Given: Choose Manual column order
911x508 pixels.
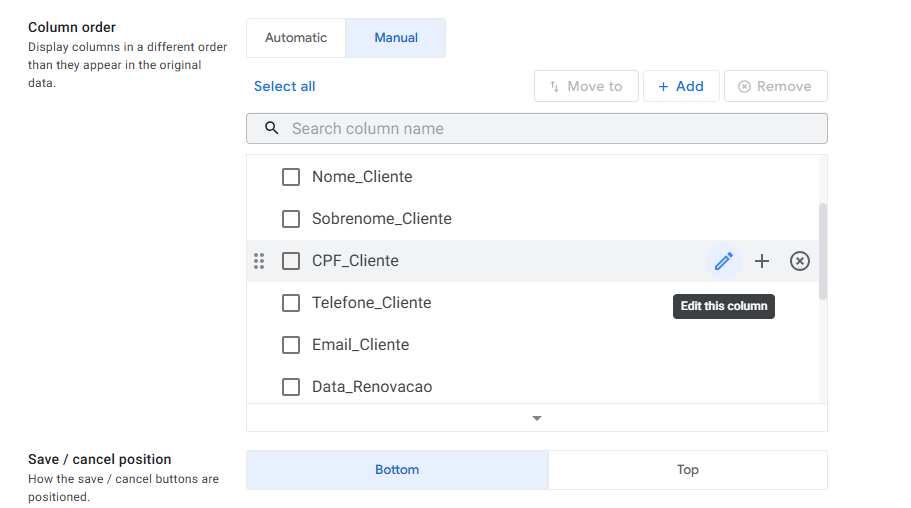Looking at the screenshot, I should [x=396, y=38].
